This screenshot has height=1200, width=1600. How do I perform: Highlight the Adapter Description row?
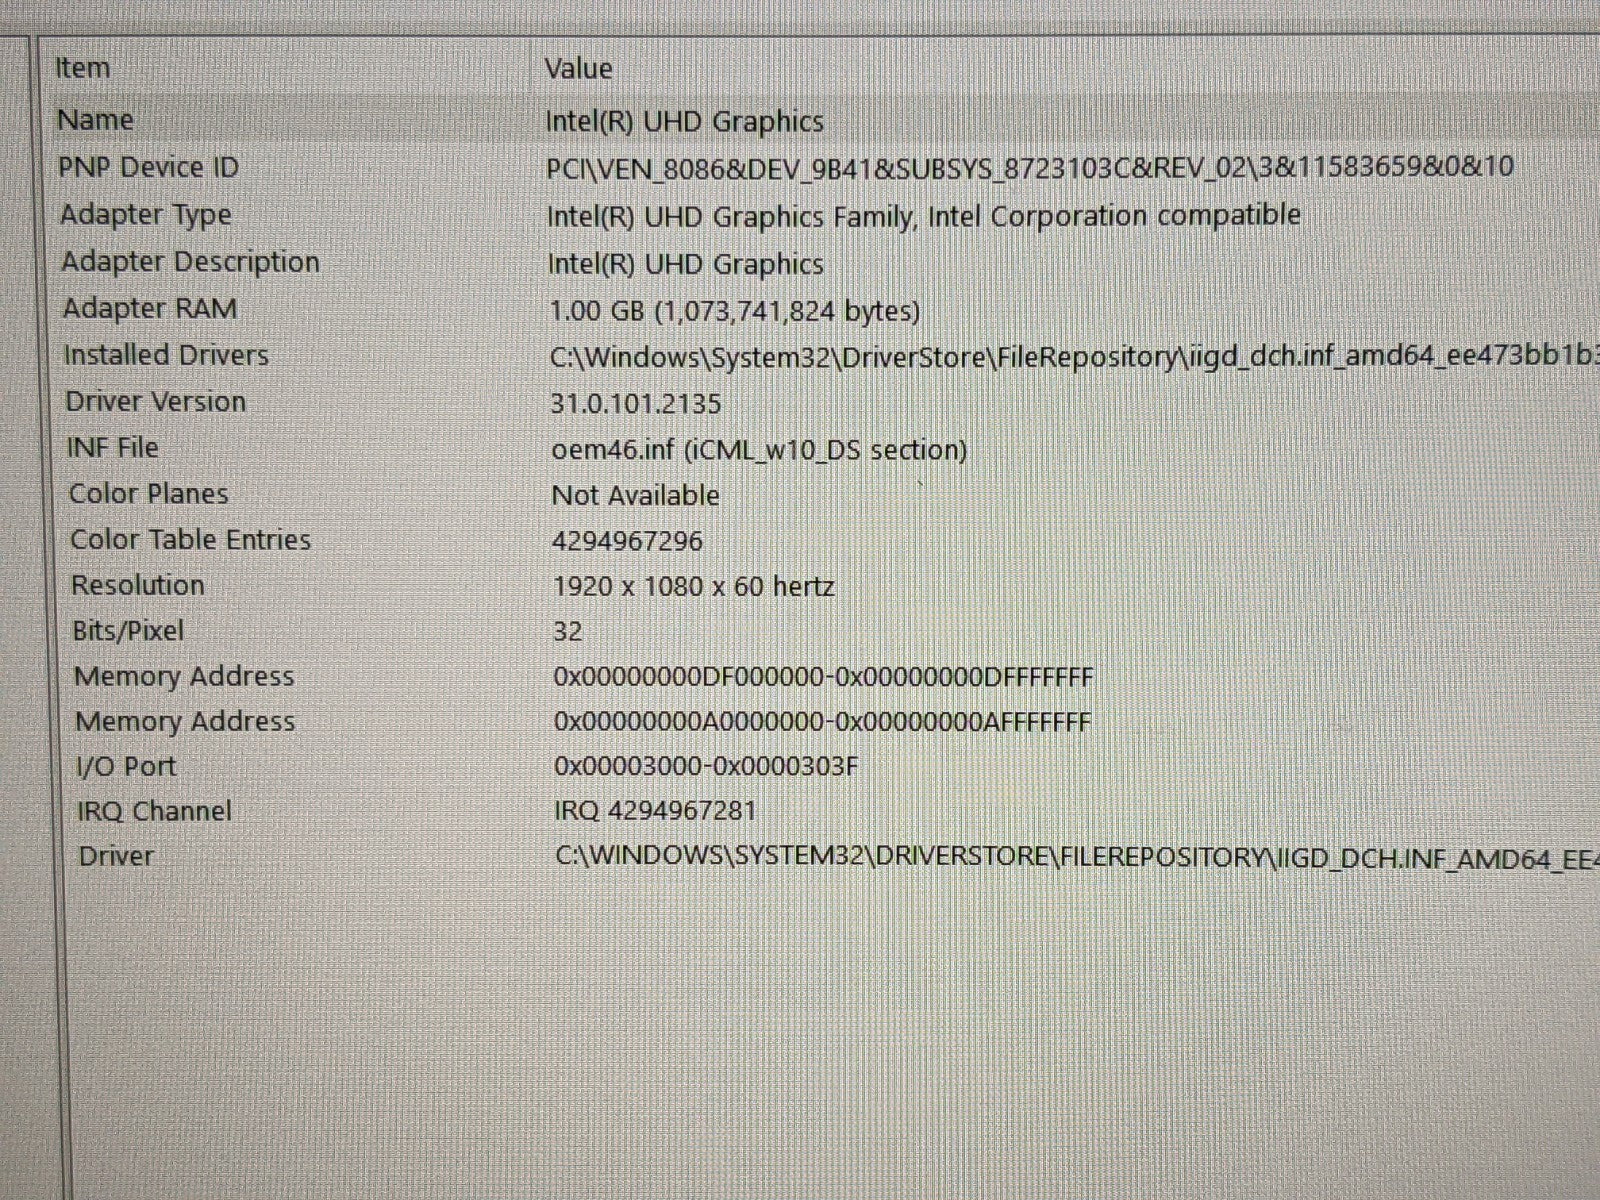click(190, 262)
